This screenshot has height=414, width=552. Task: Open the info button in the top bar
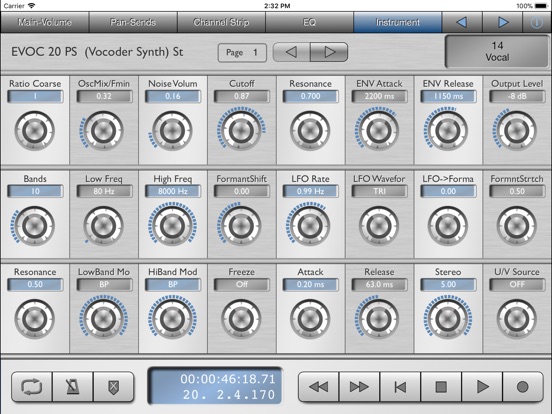(x=537, y=22)
